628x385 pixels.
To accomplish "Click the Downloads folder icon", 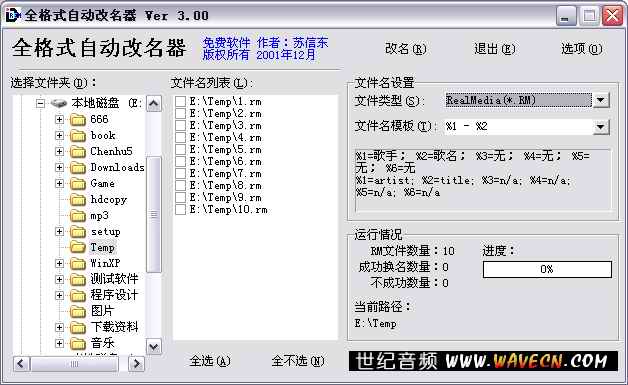I will pyautogui.click(x=78, y=167).
